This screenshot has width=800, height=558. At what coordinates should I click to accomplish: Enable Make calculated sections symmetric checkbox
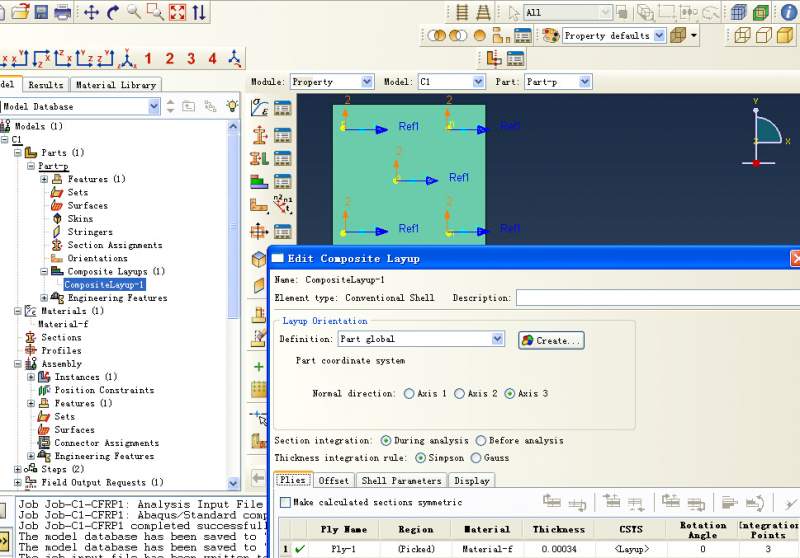click(285, 502)
